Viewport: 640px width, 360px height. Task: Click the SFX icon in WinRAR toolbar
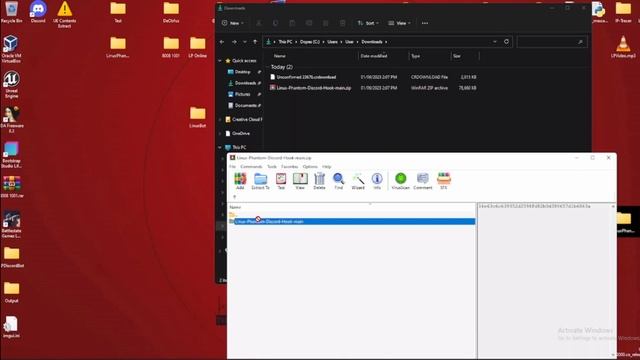pyautogui.click(x=444, y=181)
